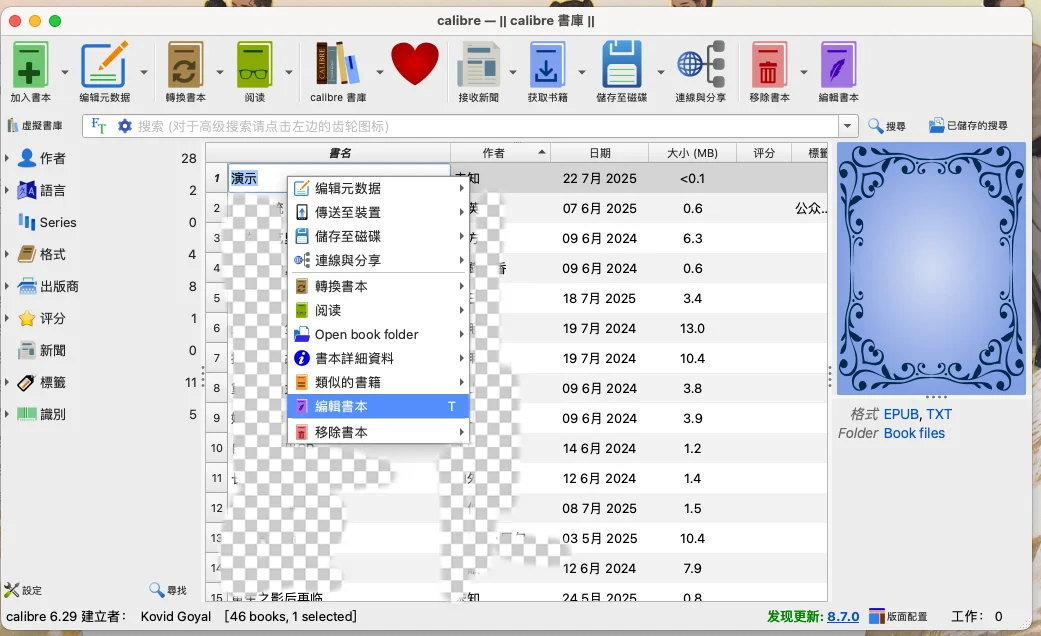This screenshot has height=636, width=1041.
Task: Choose Remove books in context menu
Action: point(378,432)
